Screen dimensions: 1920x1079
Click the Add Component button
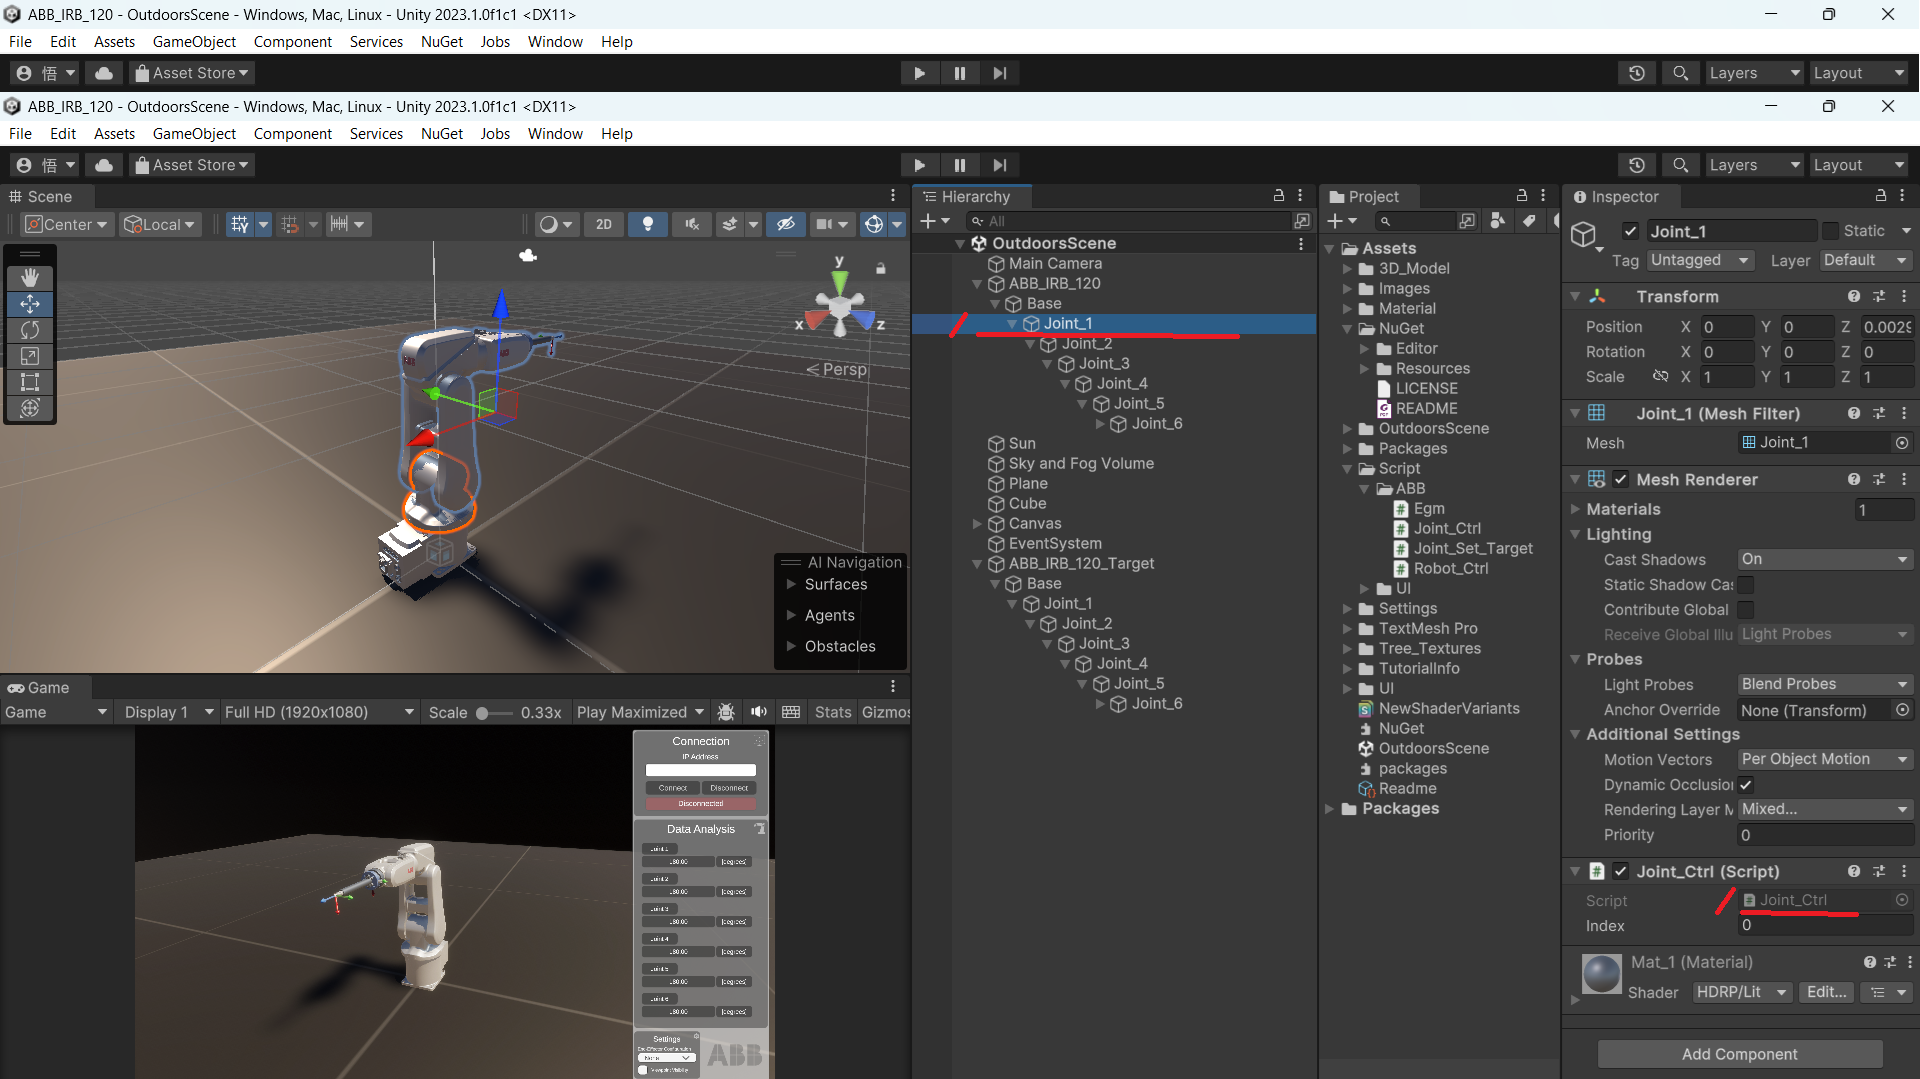point(1739,1054)
